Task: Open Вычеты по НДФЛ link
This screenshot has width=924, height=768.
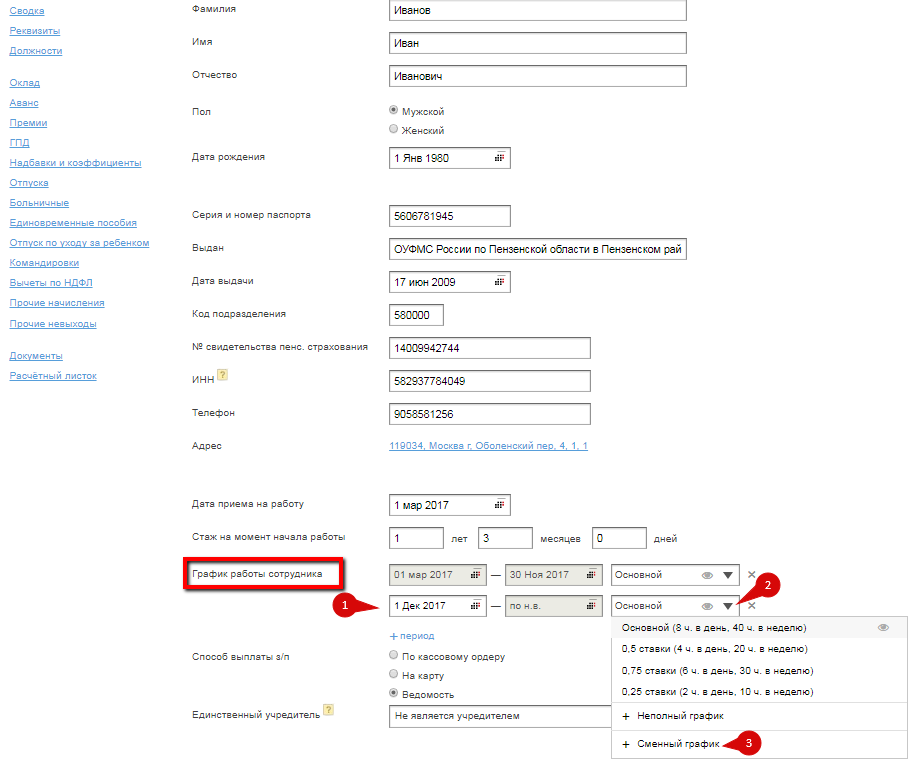Action: [x=51, y=283]
